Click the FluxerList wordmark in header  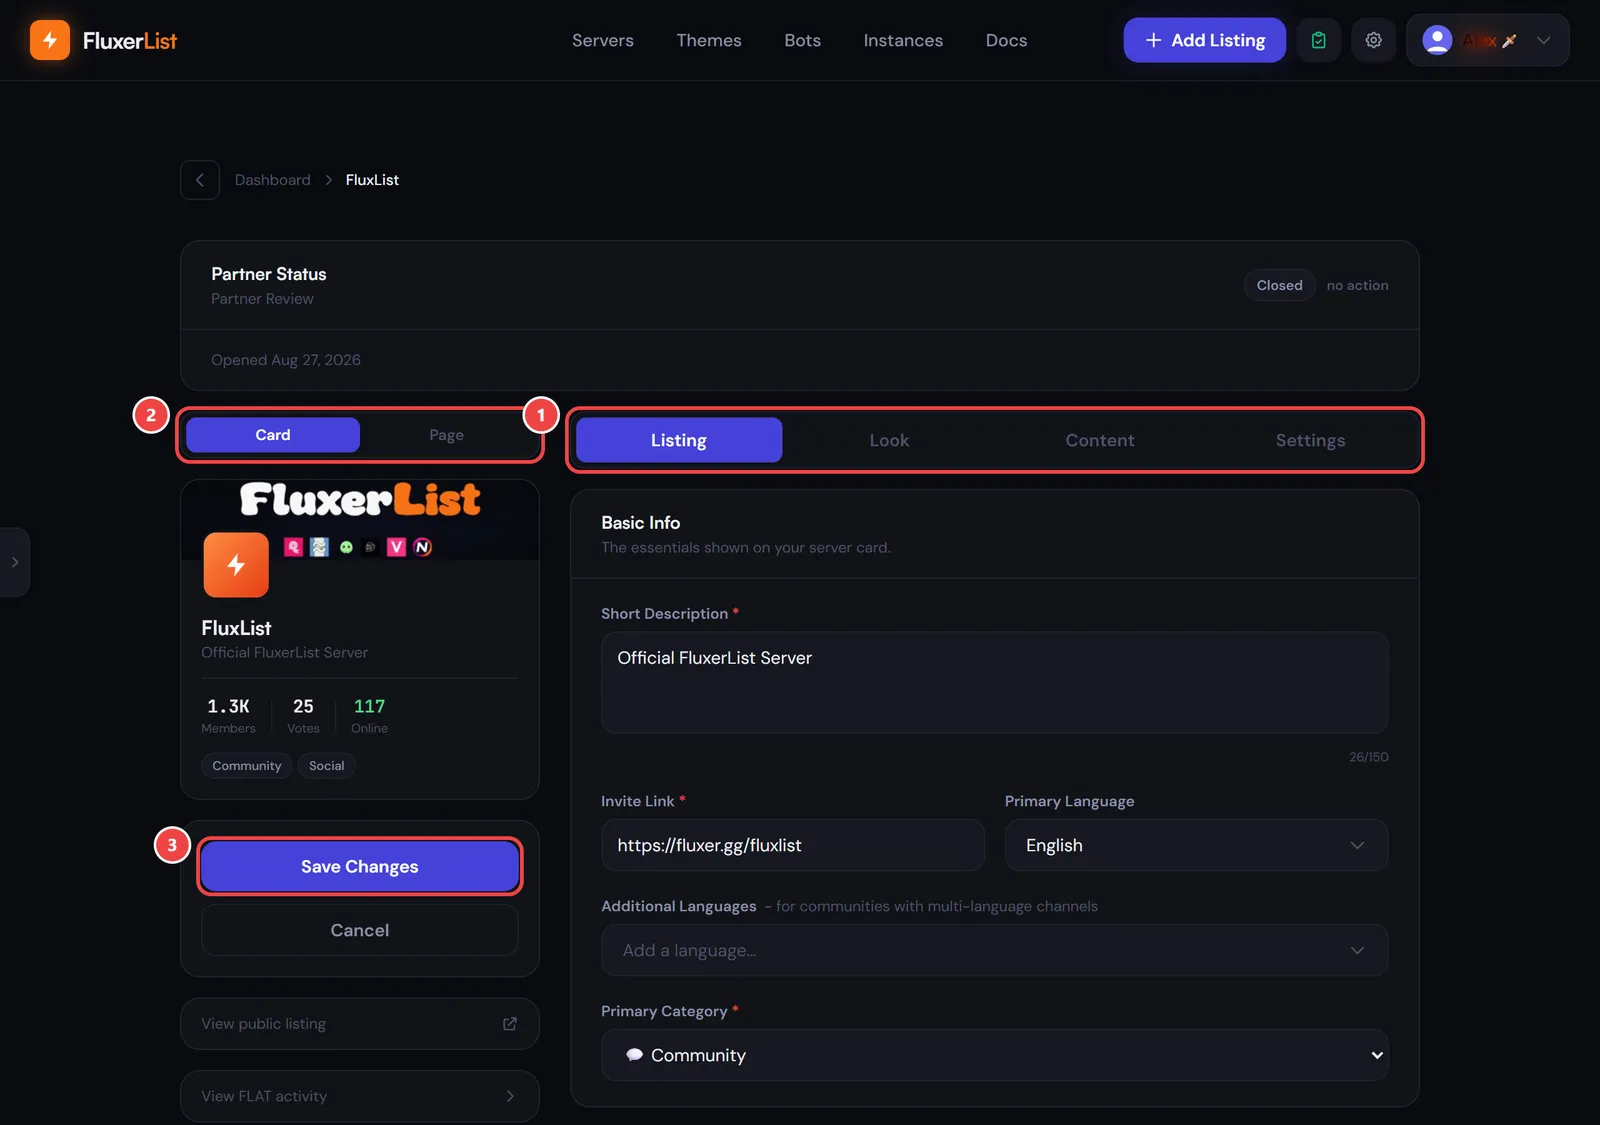pos(130,41)
